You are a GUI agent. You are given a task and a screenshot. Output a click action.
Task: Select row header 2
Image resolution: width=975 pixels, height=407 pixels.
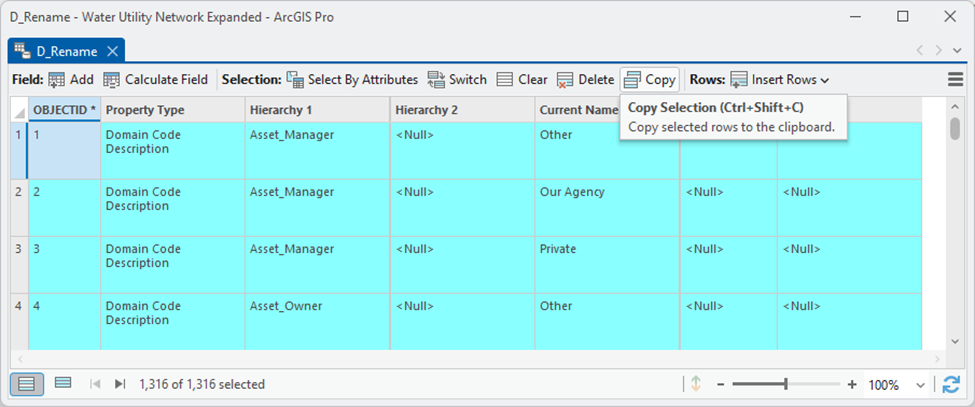tap(19, 208)
